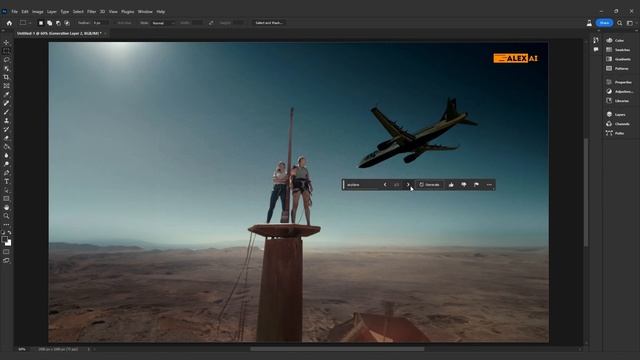Select the Rectangle shape tool
This screenshot has width=640, height=360.
point(6,199)
